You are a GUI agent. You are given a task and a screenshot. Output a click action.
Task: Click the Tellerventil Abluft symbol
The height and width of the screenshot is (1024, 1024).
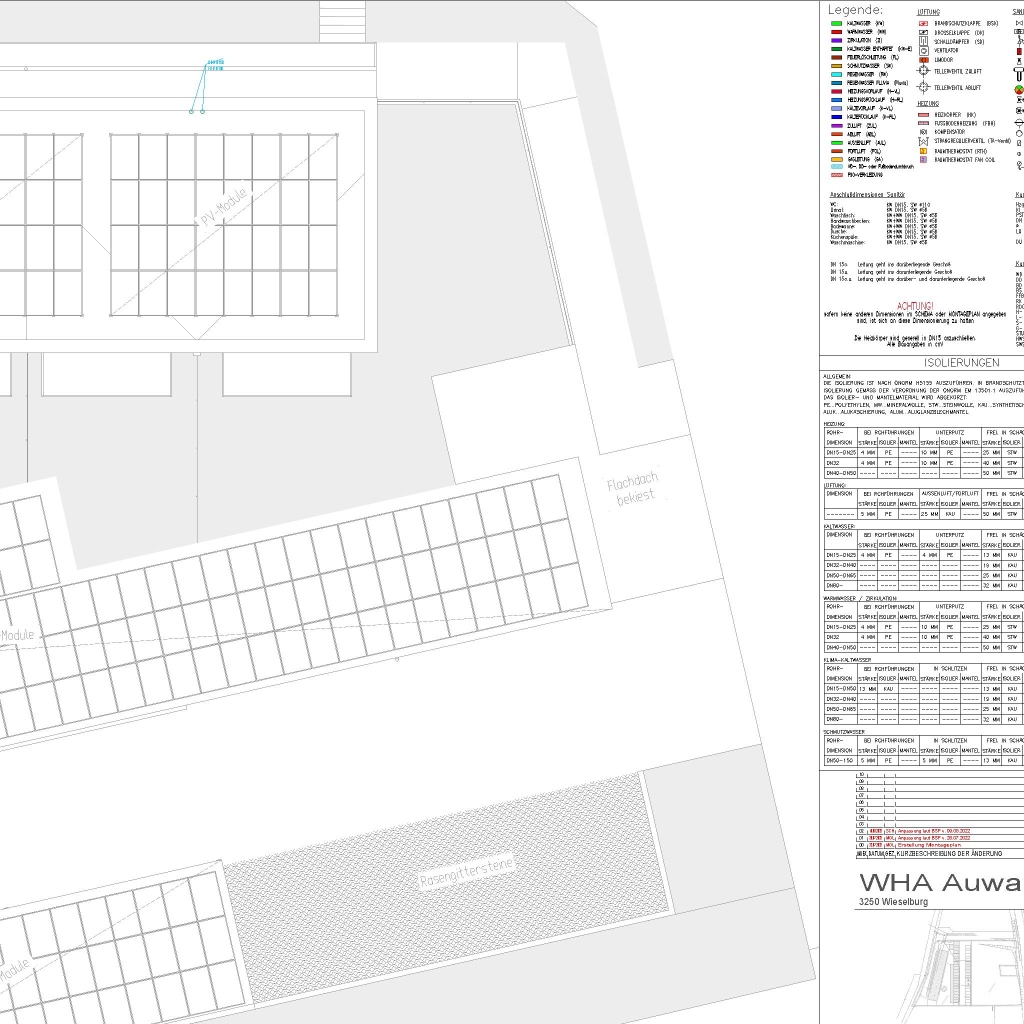923,87
